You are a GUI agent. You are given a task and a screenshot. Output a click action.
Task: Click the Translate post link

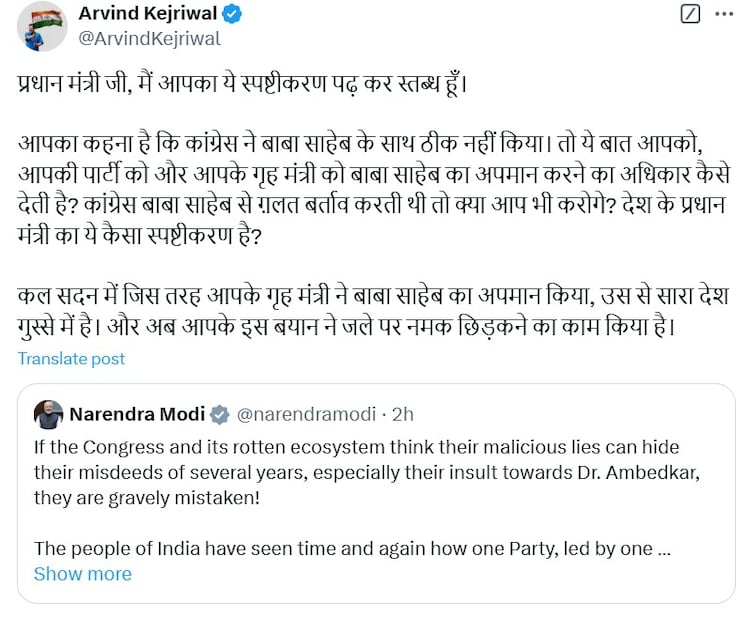coord(71,358)
